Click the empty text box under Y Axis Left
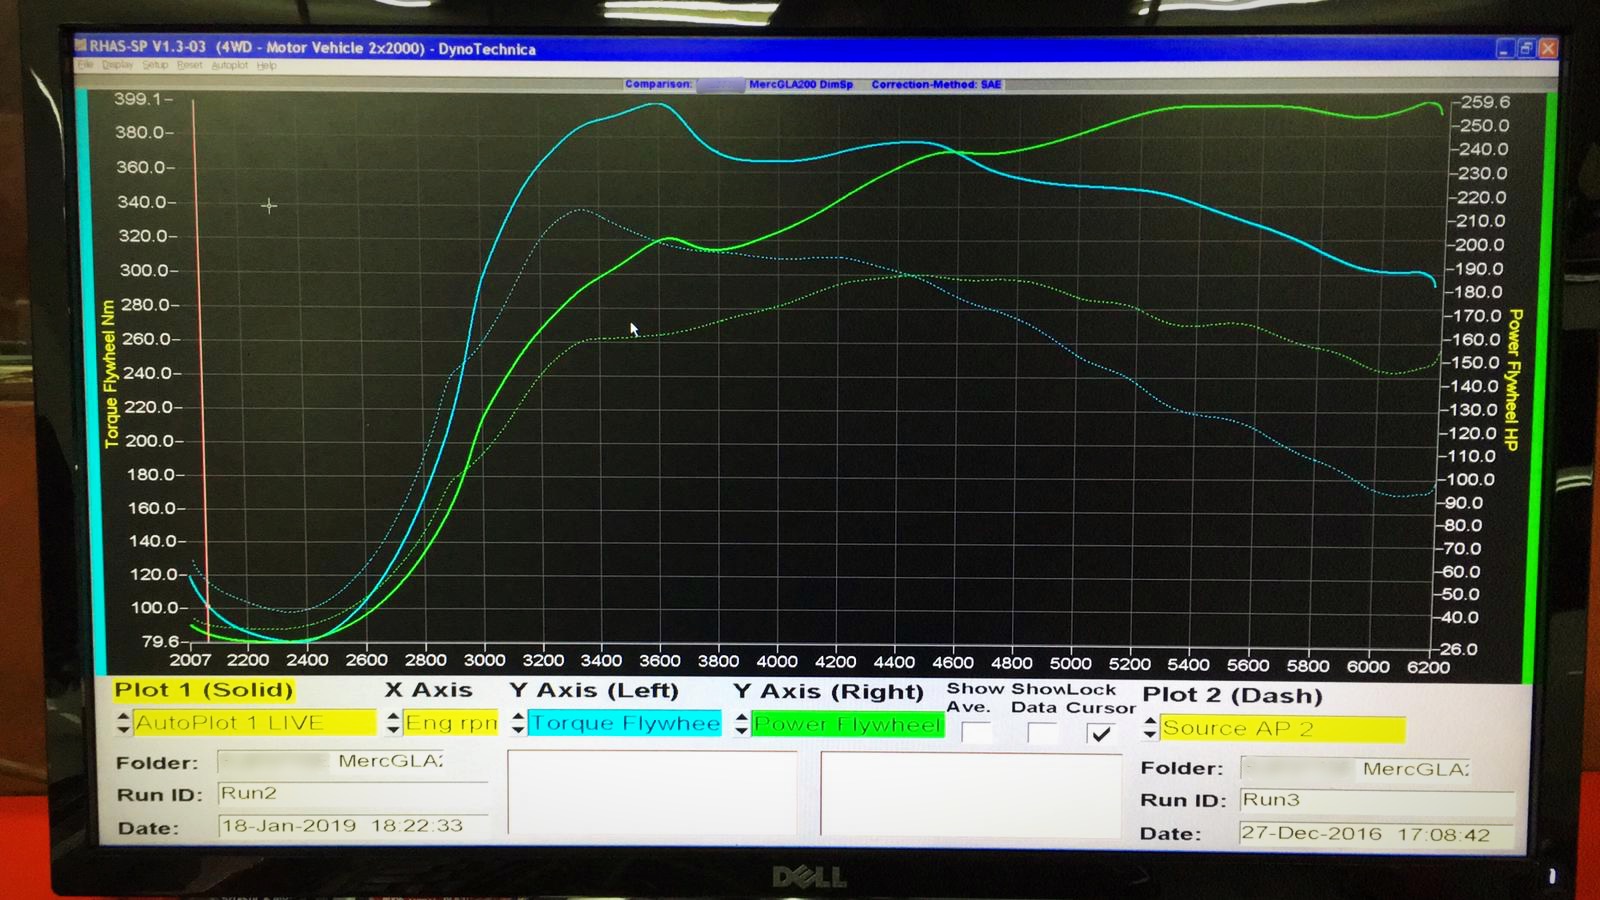This screenshot has width=1600, height=900. coord(652,791)
